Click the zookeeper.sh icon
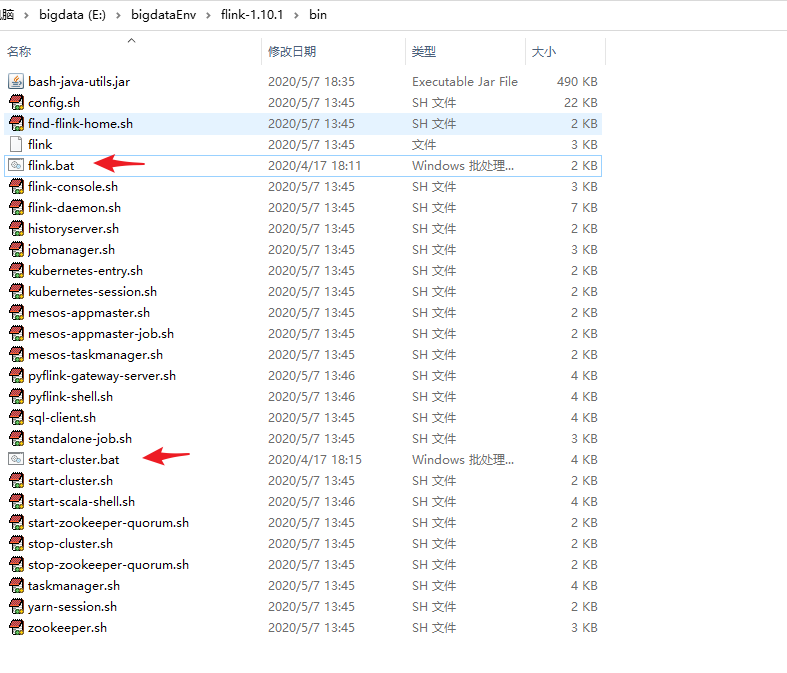 pos(16,628)
